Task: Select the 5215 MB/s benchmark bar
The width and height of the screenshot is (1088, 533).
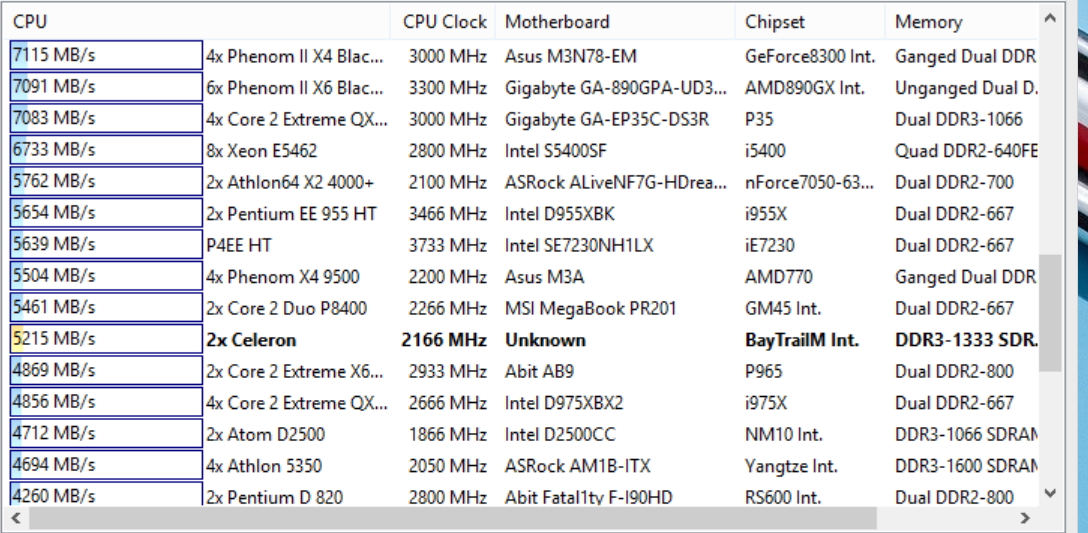Action: pos(106,339)
